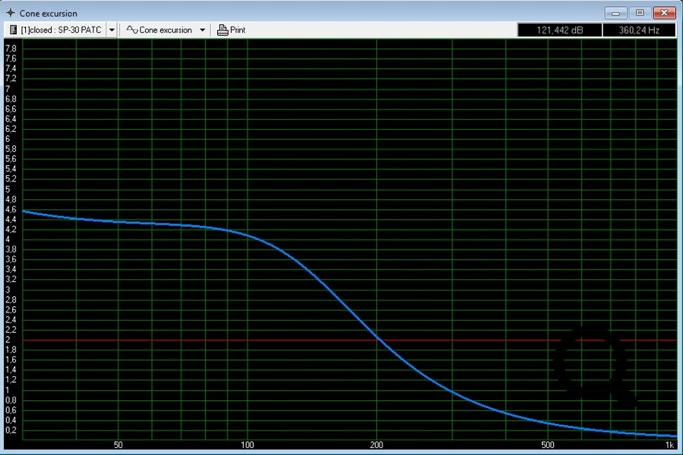Click the 368,24 Hz frequency readout

638,30
